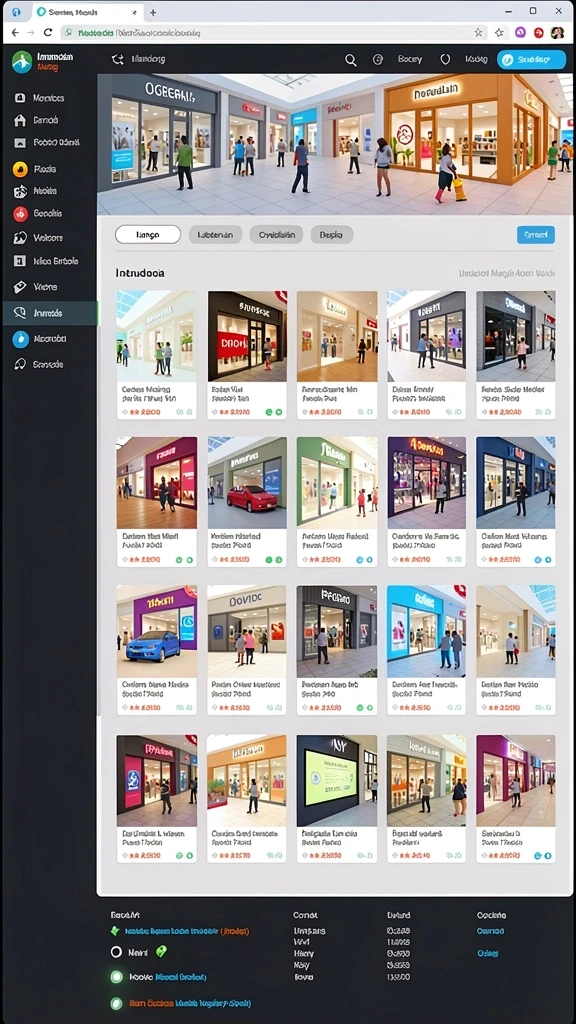Select the white circle radio in footer
Image resolution: width=576 pixels, height=1024 pixels.
pyautogui.click(x=116, y=952)
